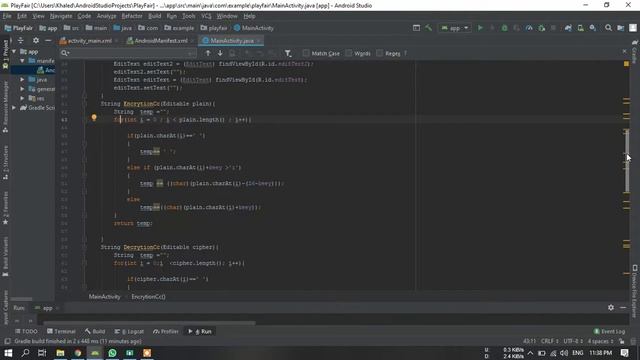Open the AVD Manager phone icon
This screenshot has height=360, width=640.
pyautogui.click(x=580, y=28)
